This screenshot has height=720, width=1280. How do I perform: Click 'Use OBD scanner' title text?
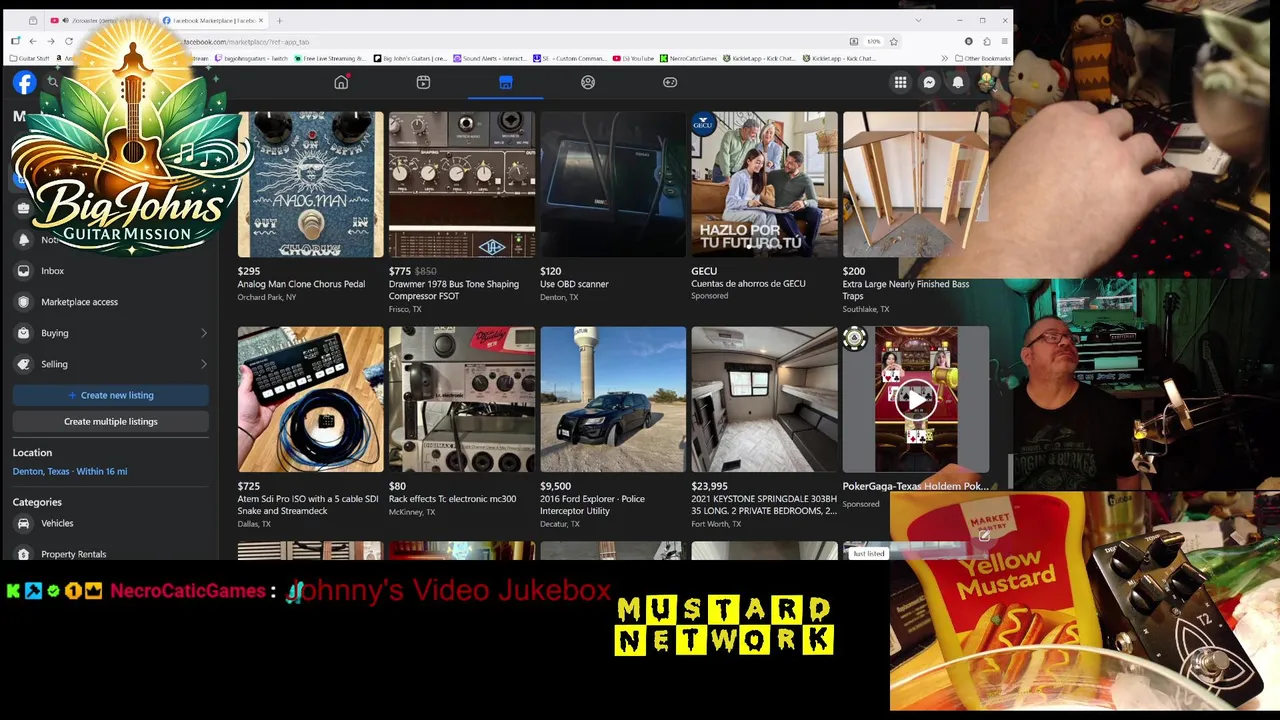(x=574, y=284)
